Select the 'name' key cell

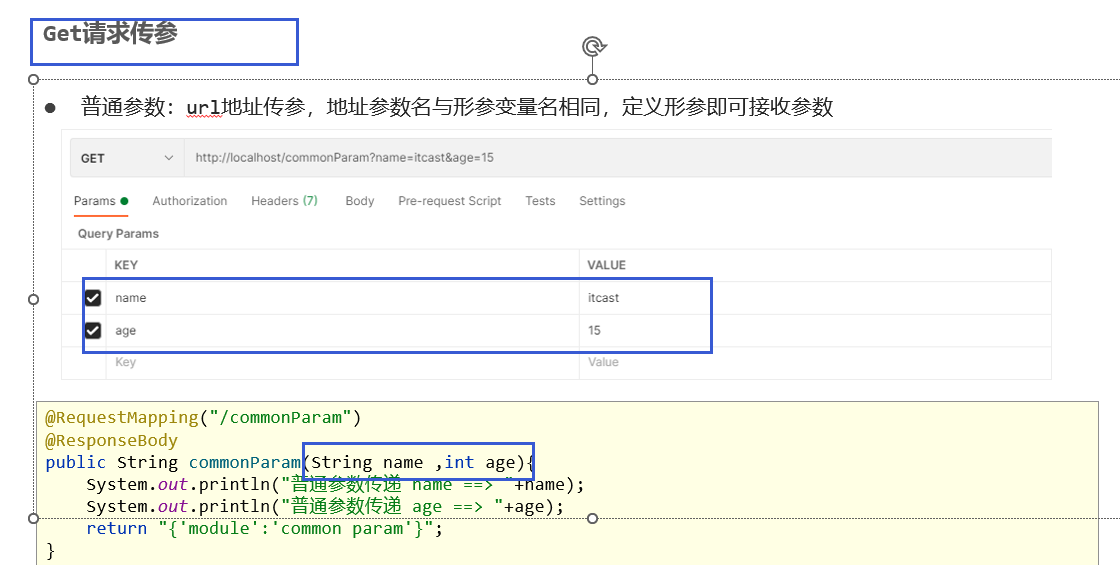tap(342, 298)
